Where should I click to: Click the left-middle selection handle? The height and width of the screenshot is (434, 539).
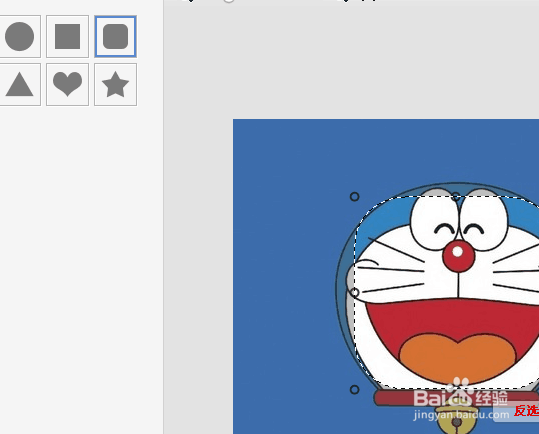[x=354, y=293]
